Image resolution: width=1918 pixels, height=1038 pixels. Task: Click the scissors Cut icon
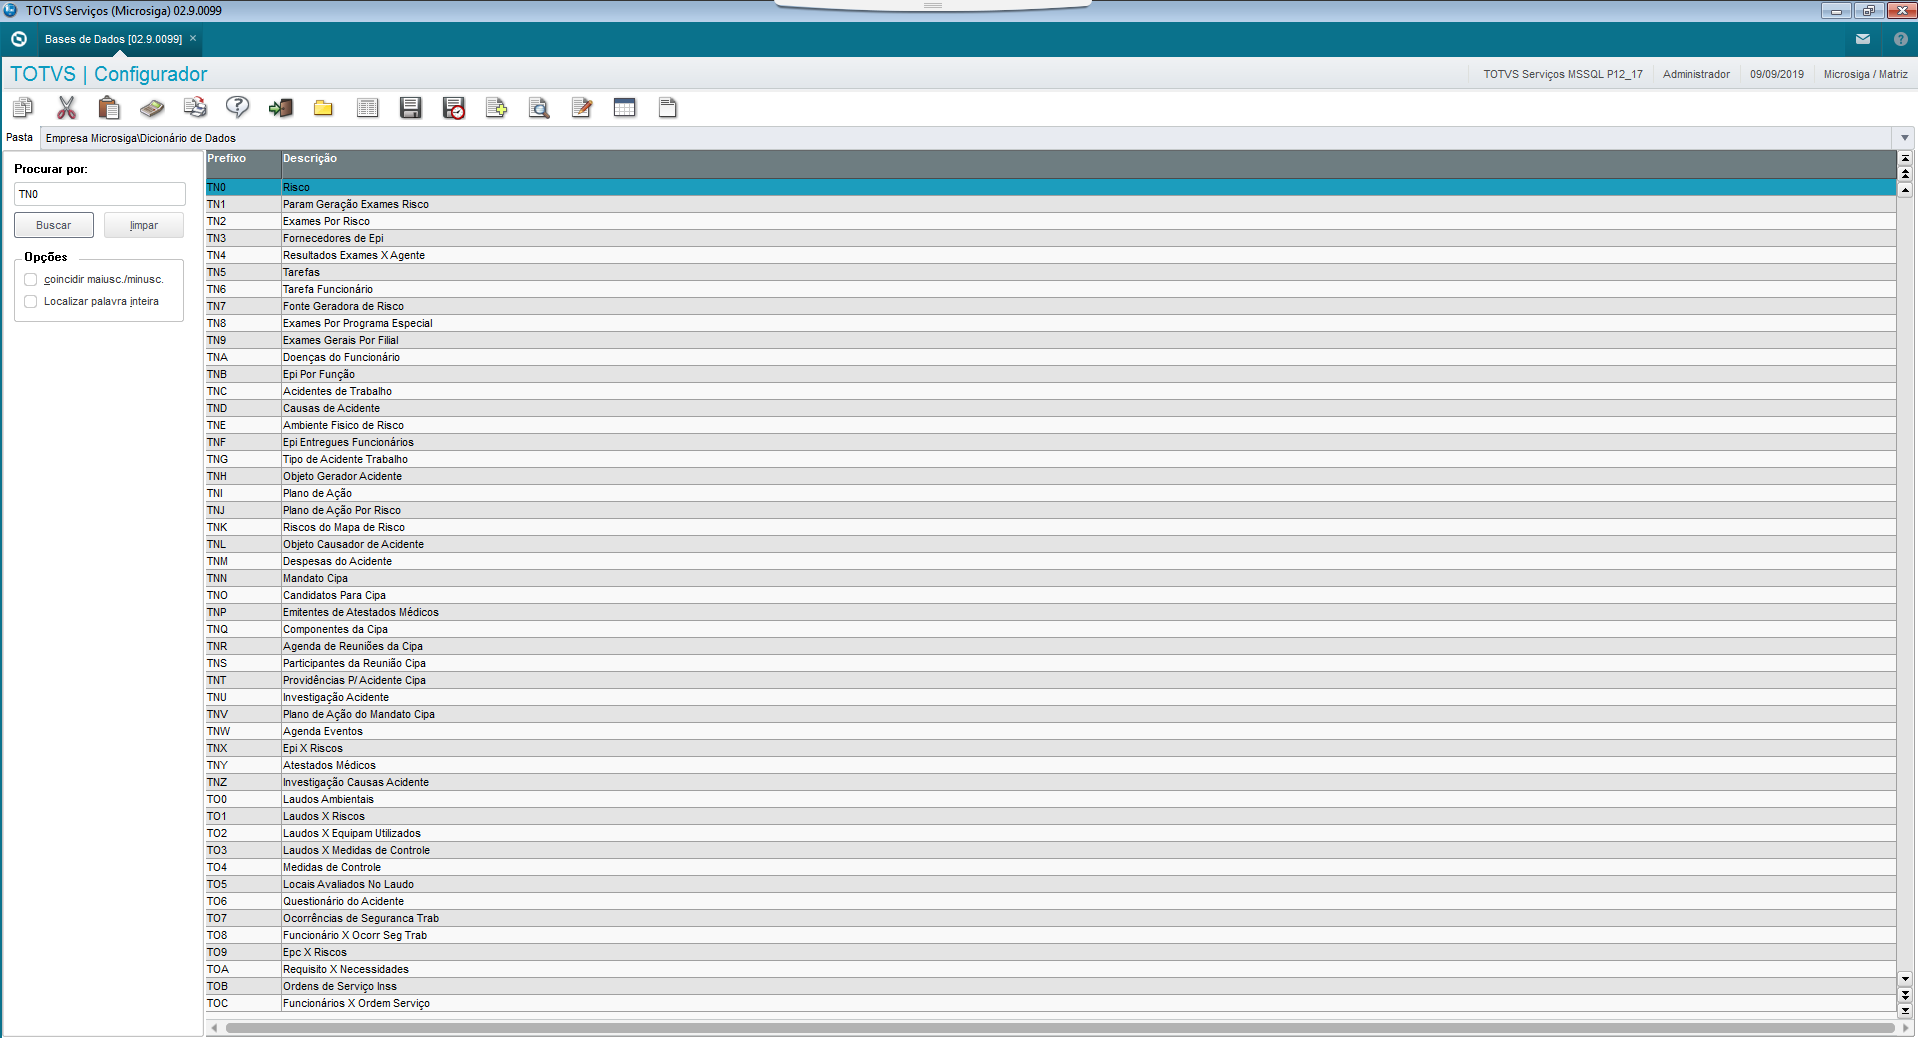67,108
